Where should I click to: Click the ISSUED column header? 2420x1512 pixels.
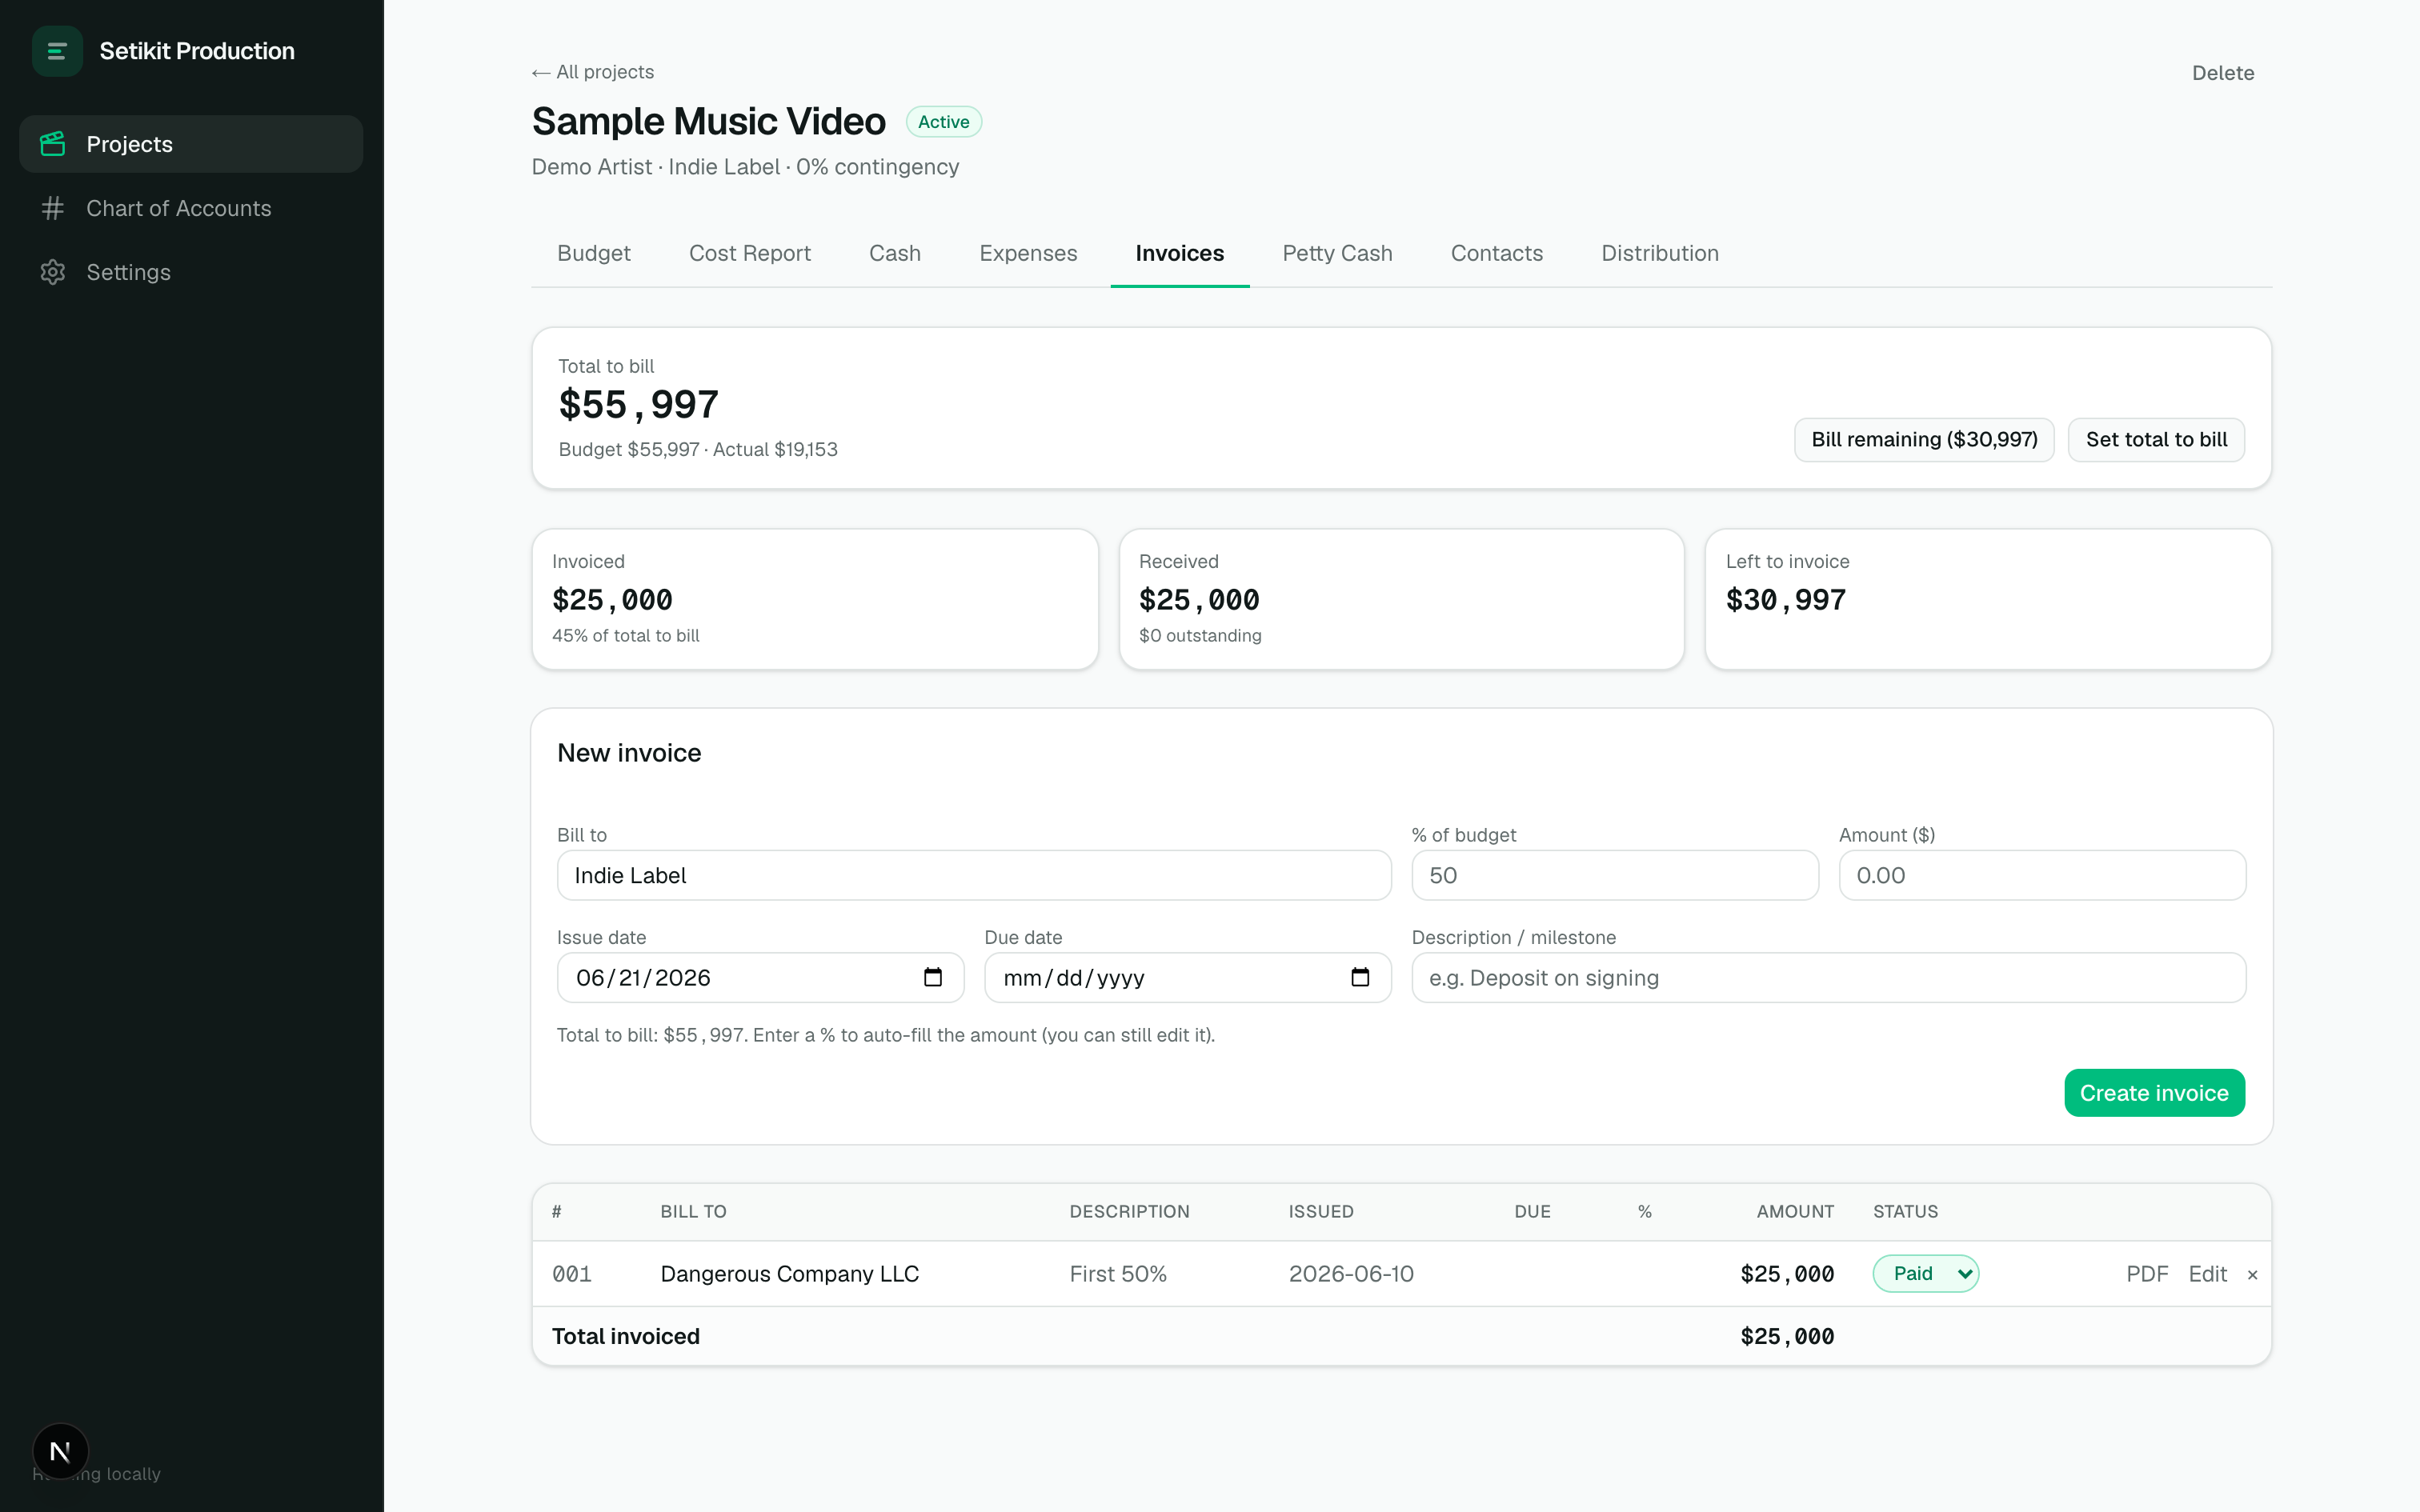click(x=1321, y=1211)
